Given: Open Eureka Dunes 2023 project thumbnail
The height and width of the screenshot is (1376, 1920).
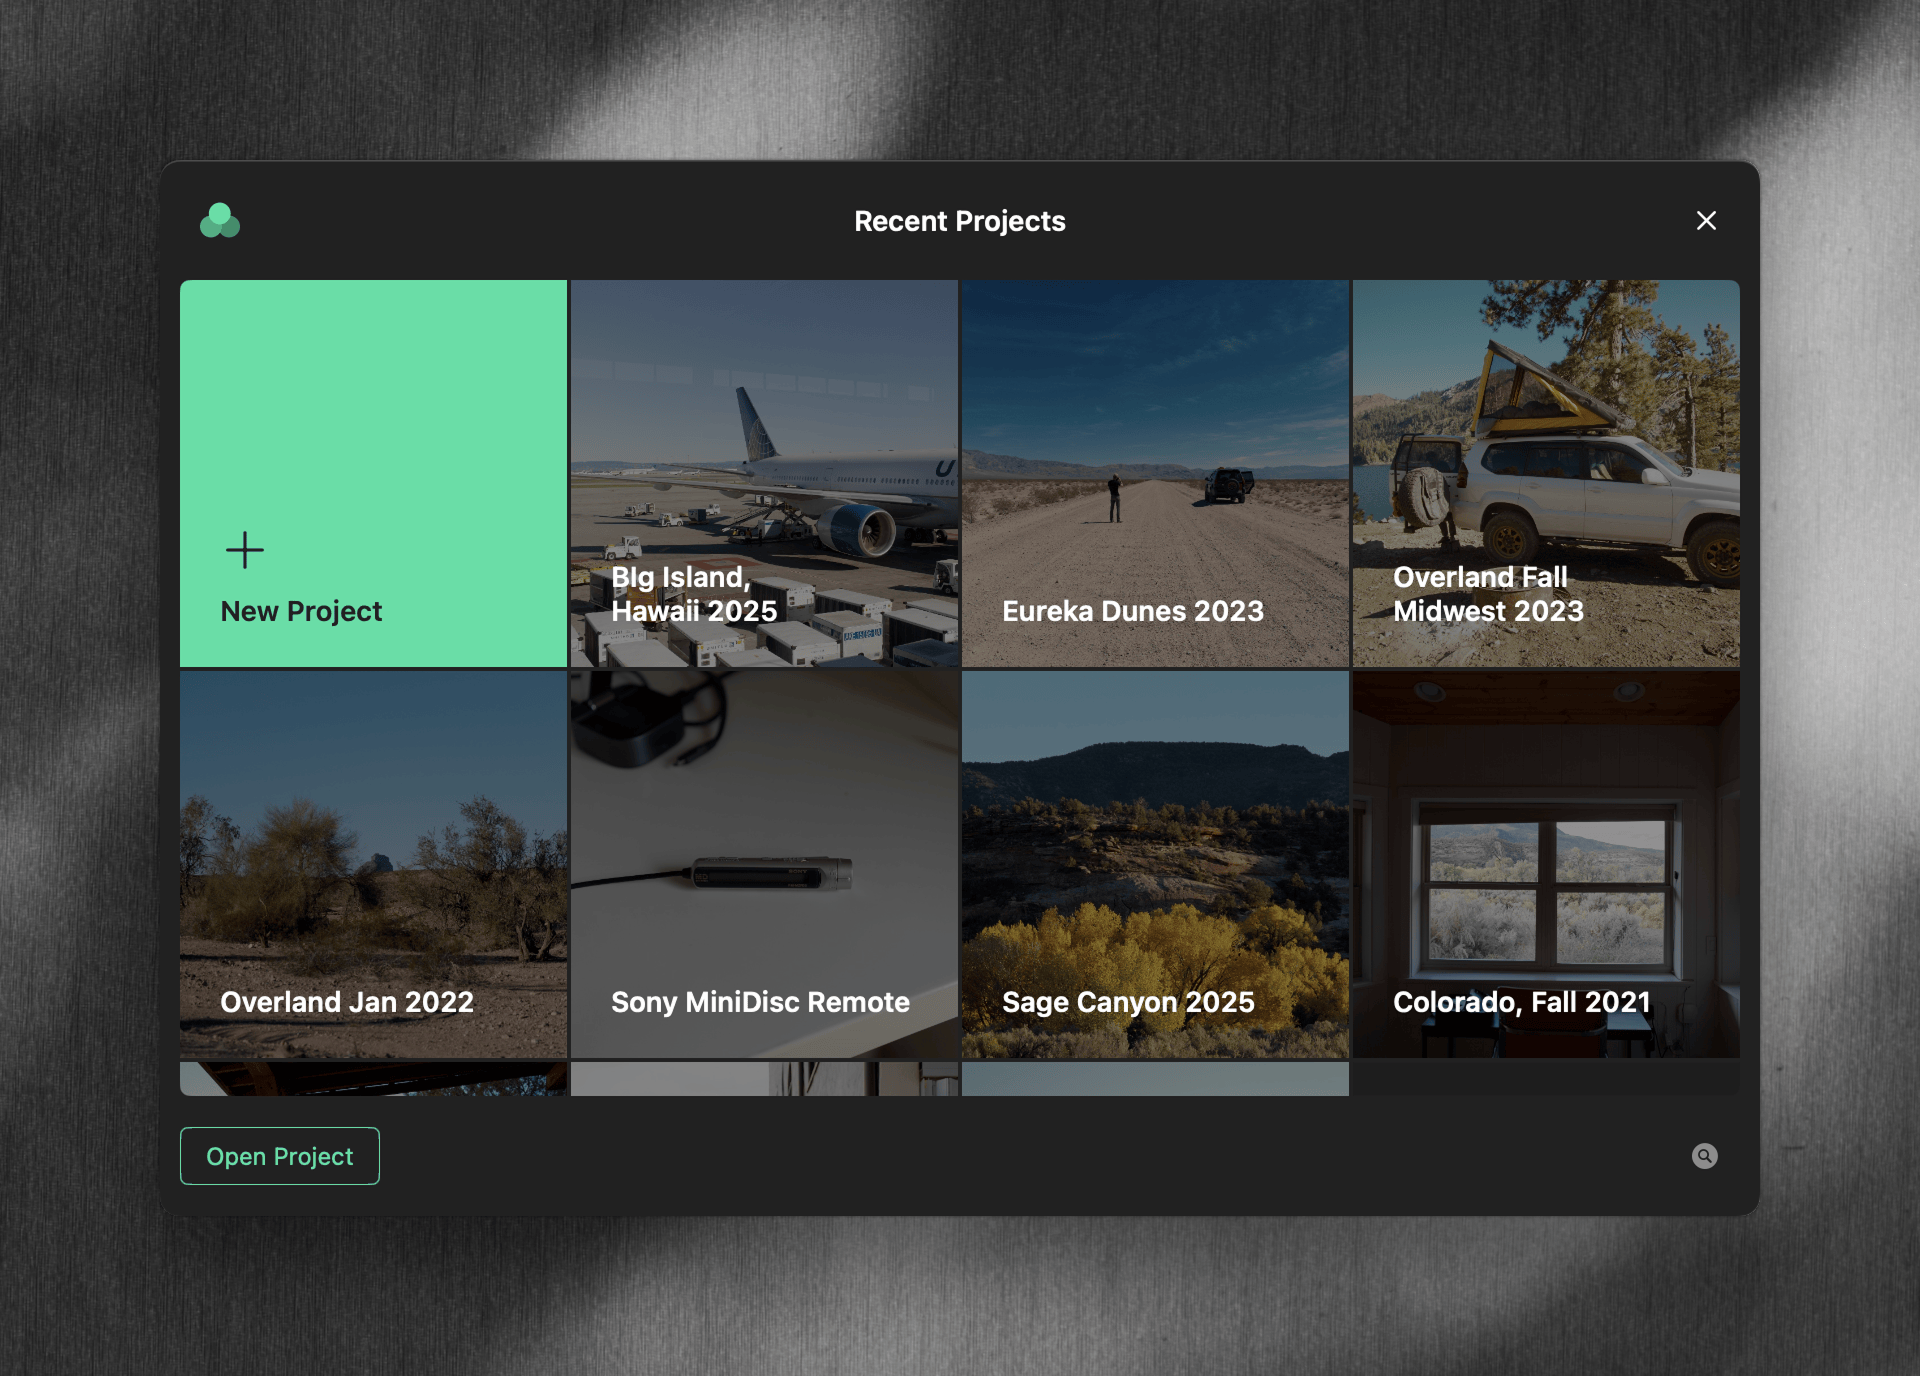Looking at the screenshot, I should click(1155, 473).
